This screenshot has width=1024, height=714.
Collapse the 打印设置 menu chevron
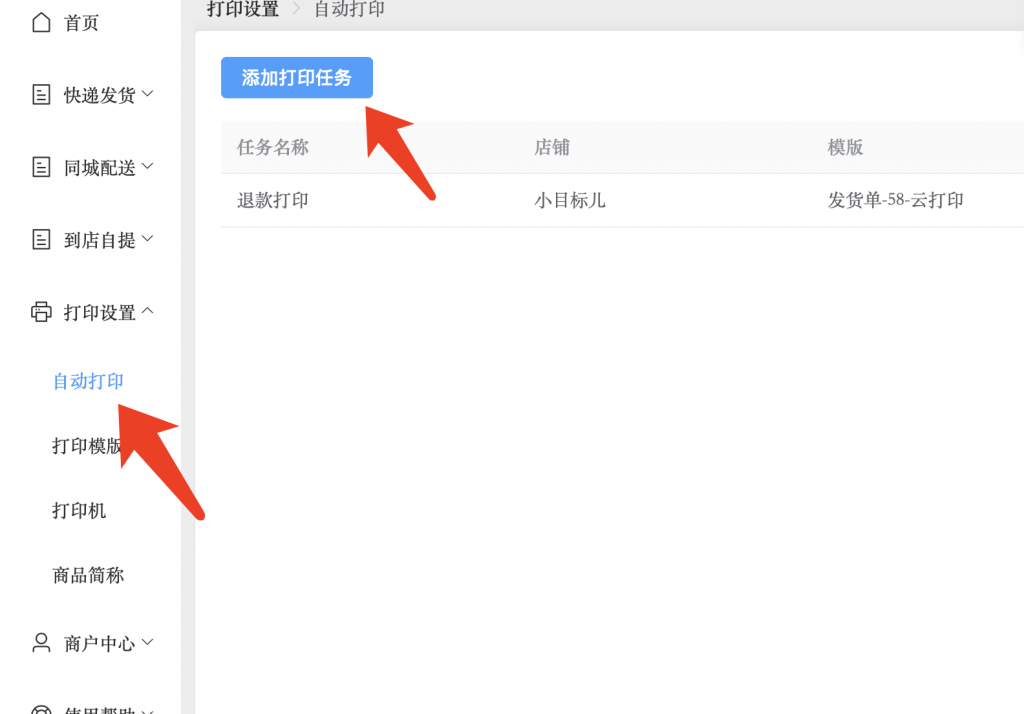click(x=148, y=311)
